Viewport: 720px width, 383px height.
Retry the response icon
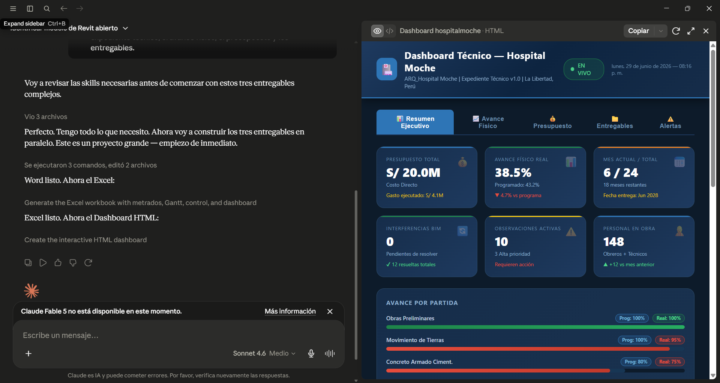[x=88, y=263]
